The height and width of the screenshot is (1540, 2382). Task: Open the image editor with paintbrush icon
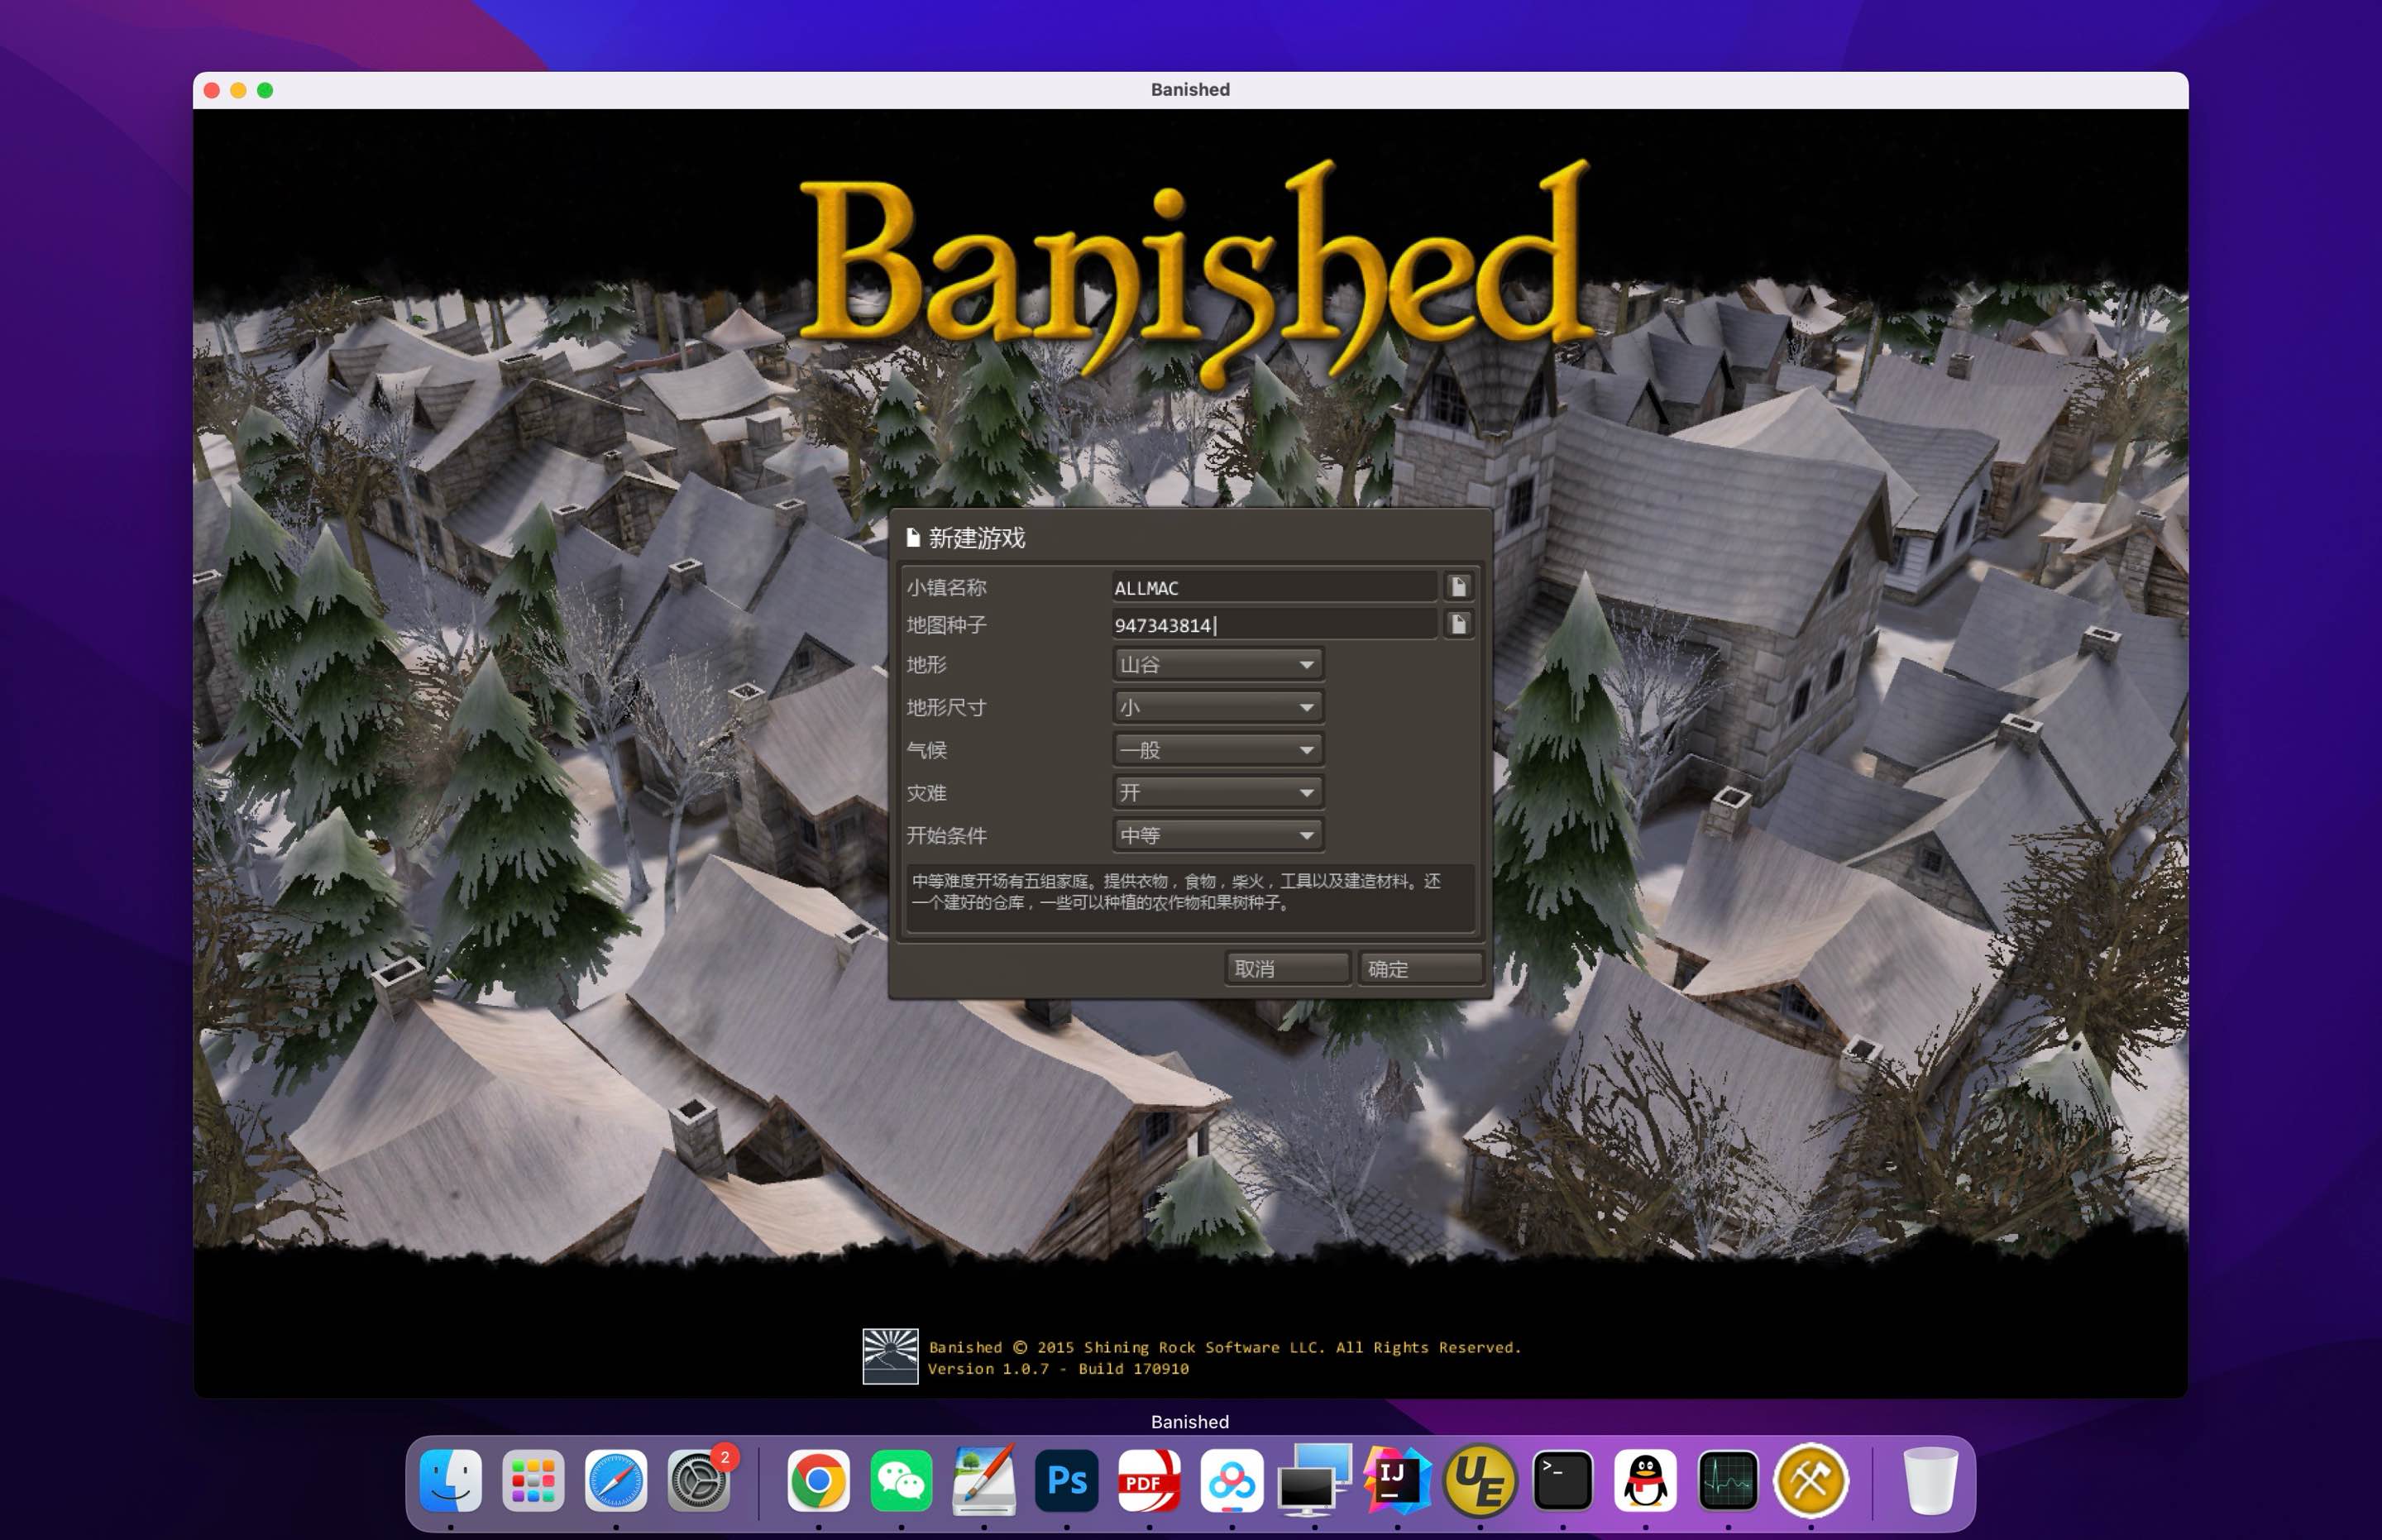tap(984, 1481)
